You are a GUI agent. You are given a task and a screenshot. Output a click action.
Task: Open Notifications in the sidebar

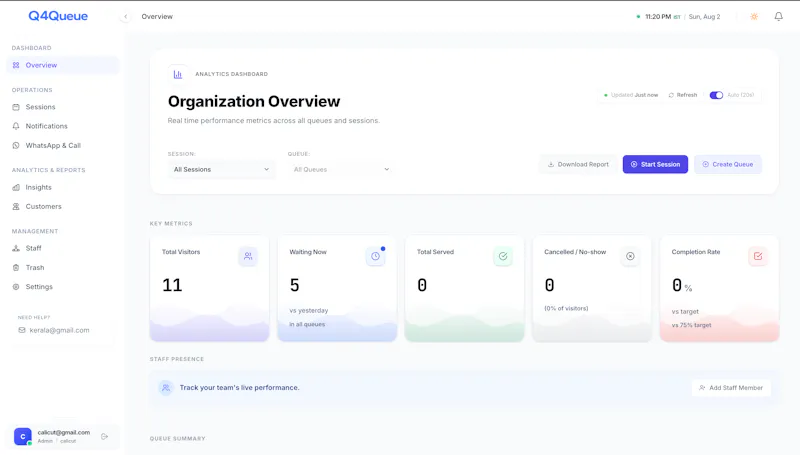63,126
